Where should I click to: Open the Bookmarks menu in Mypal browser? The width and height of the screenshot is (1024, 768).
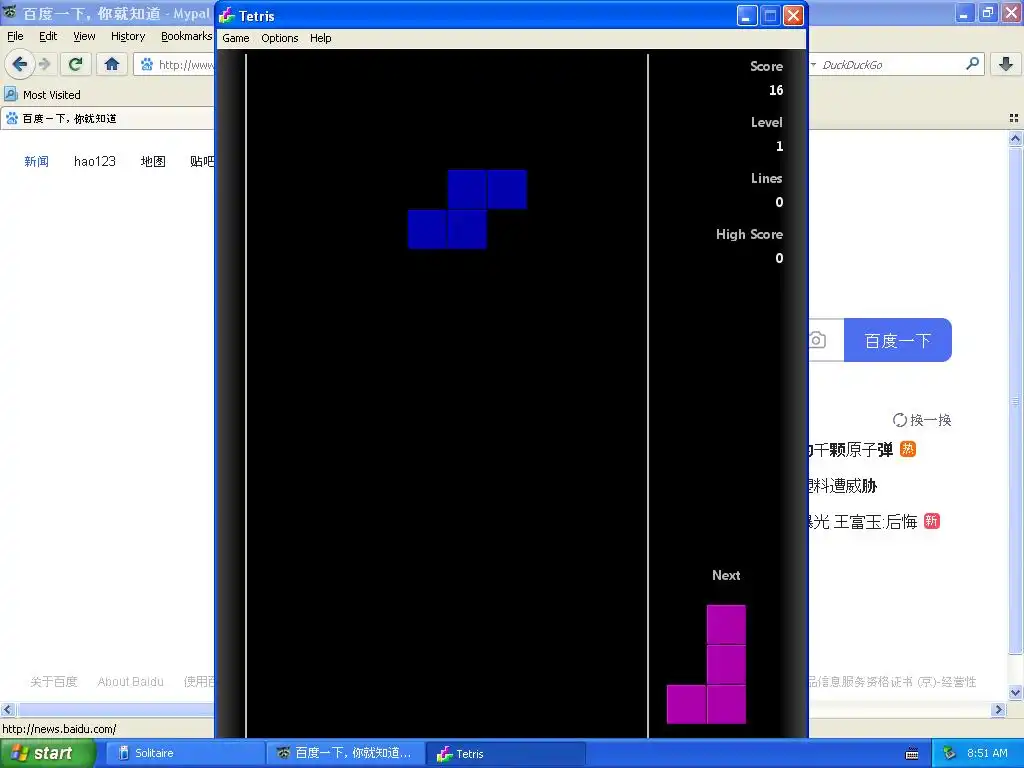click(x=186, y=36)
